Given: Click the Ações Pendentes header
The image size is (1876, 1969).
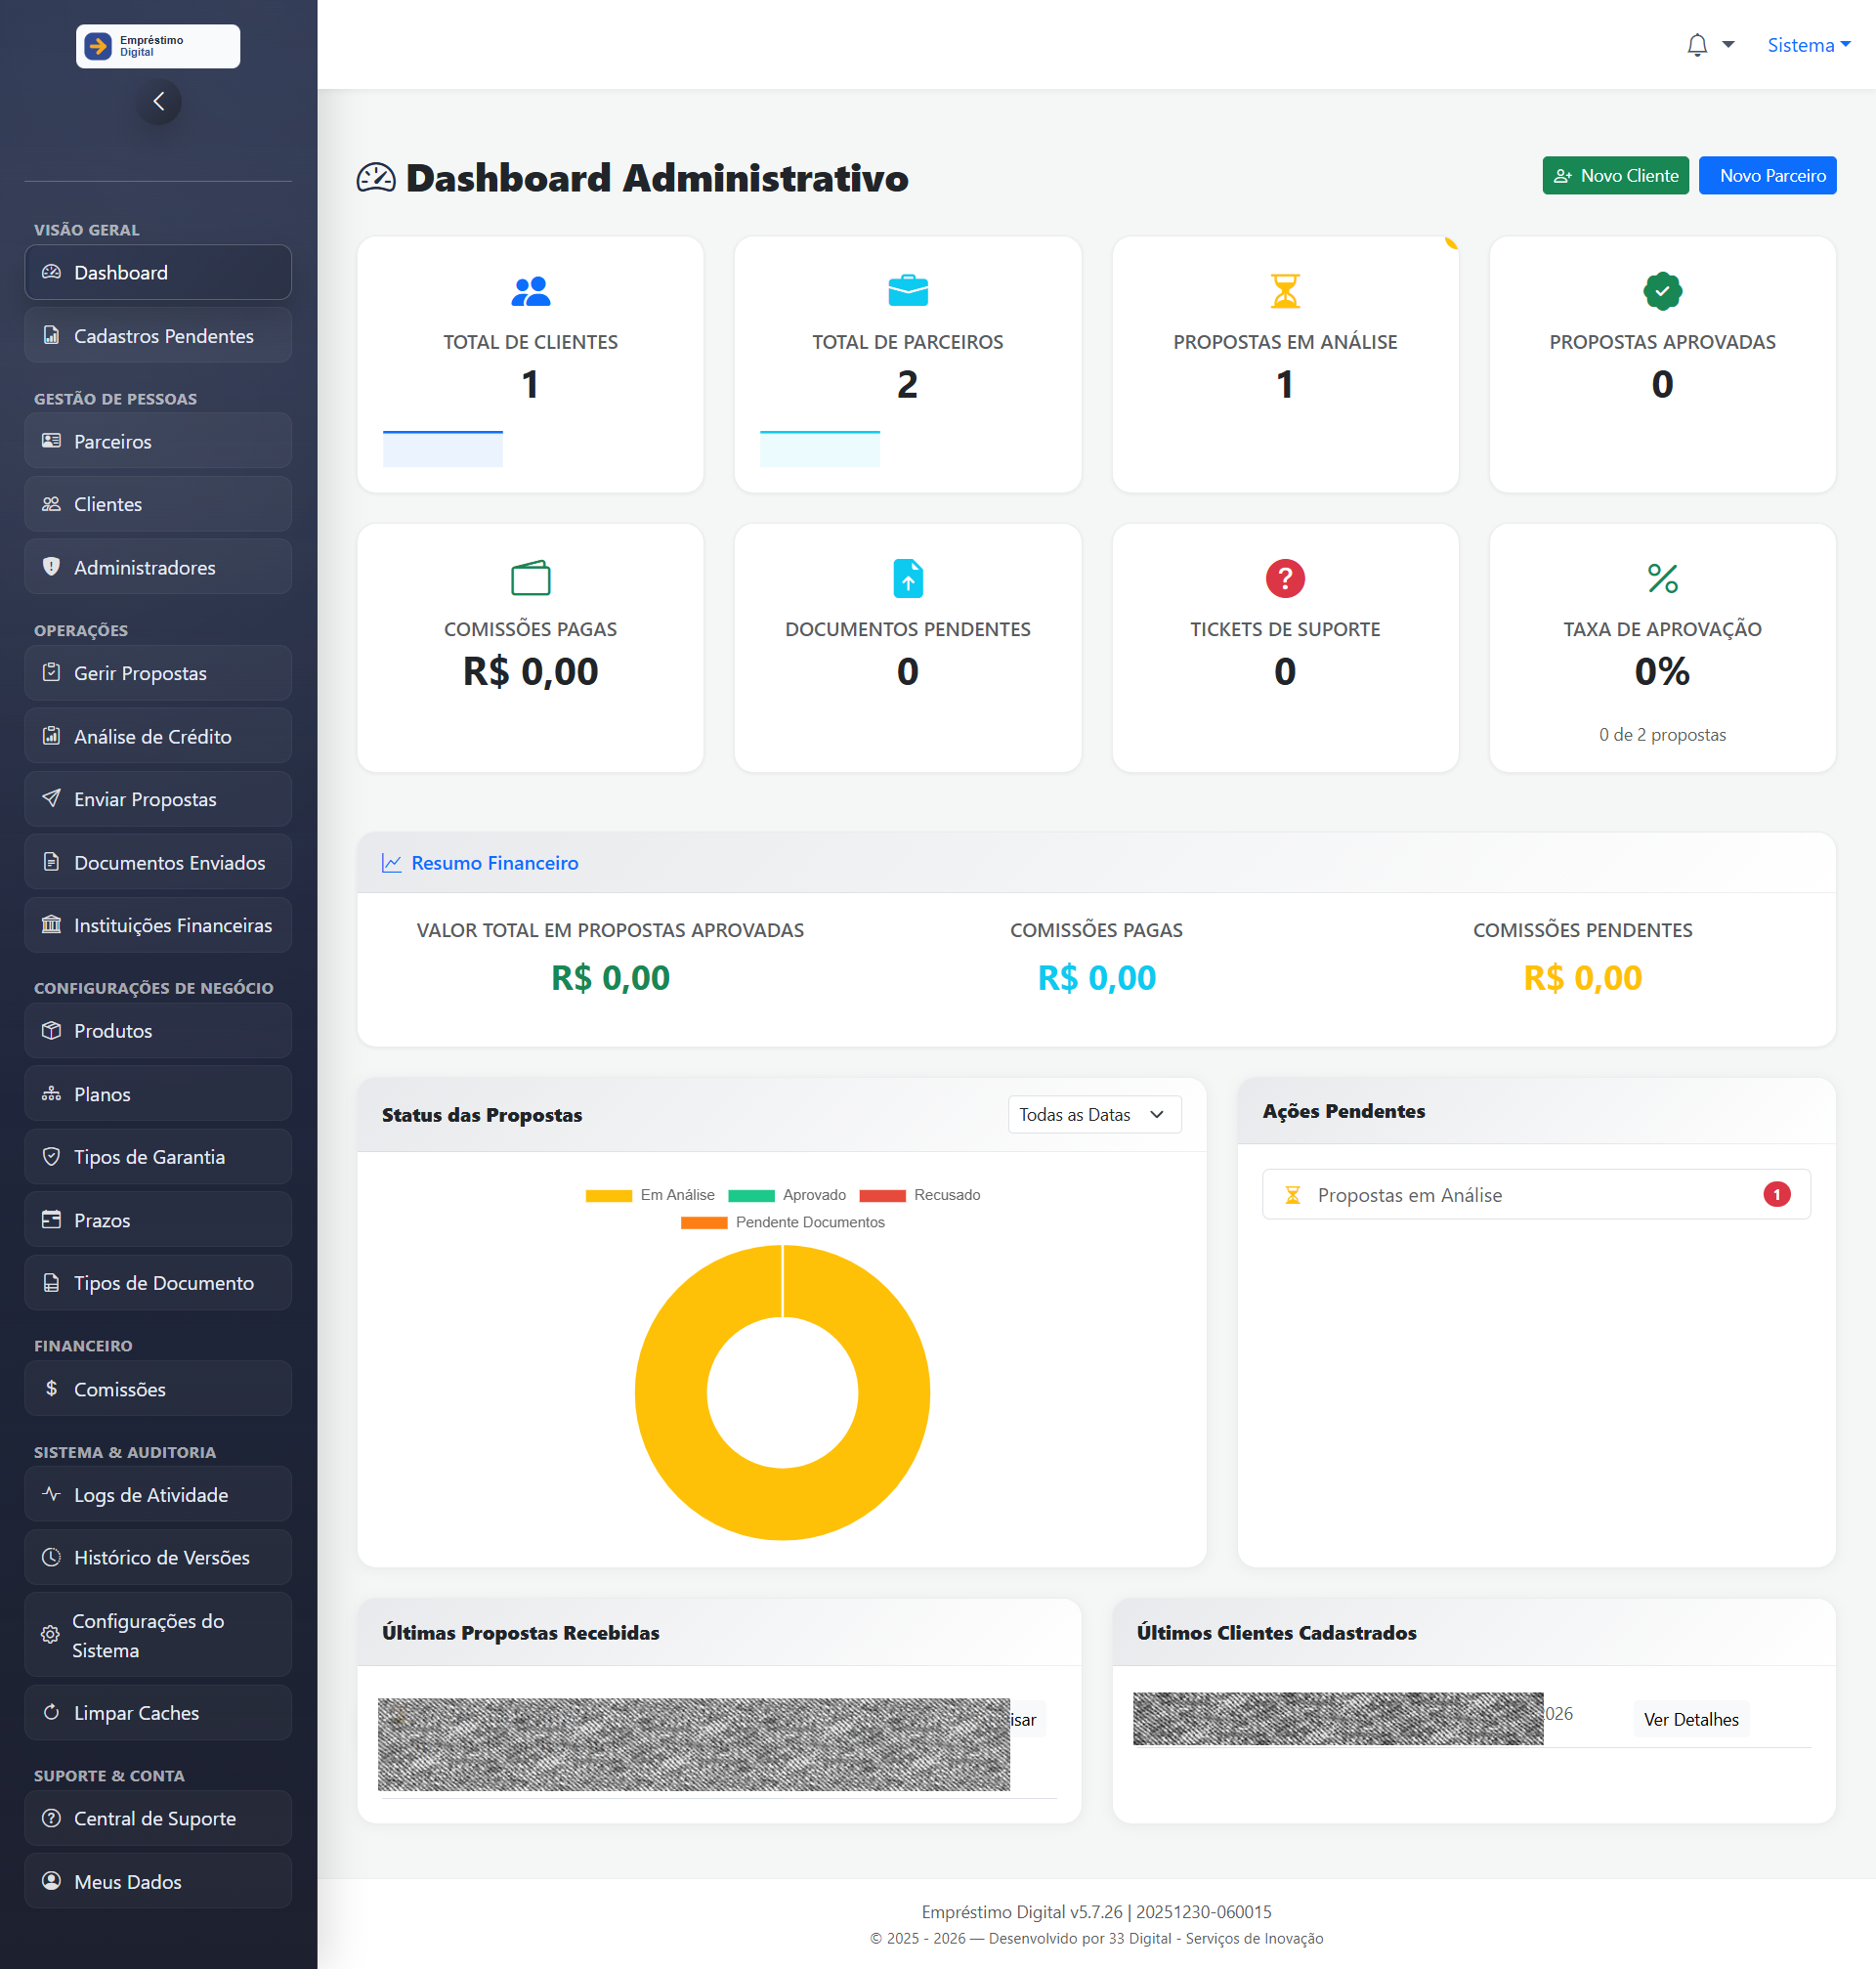Looking at the screenshot, I should pyautogui.click(x=1343, y=1110).
